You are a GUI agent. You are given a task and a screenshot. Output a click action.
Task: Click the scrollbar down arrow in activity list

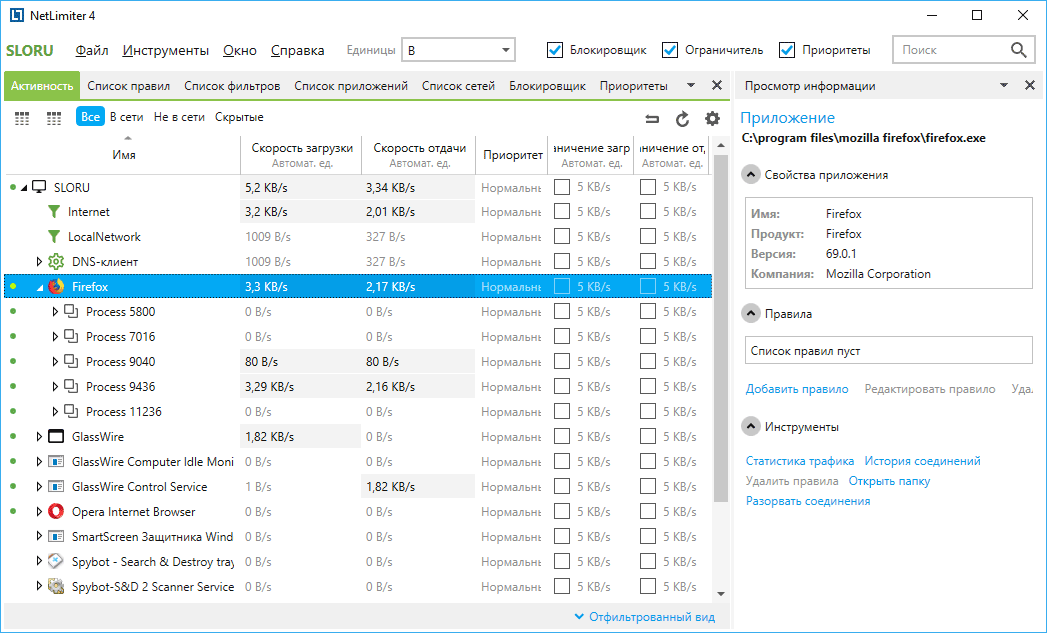point(720,594)
